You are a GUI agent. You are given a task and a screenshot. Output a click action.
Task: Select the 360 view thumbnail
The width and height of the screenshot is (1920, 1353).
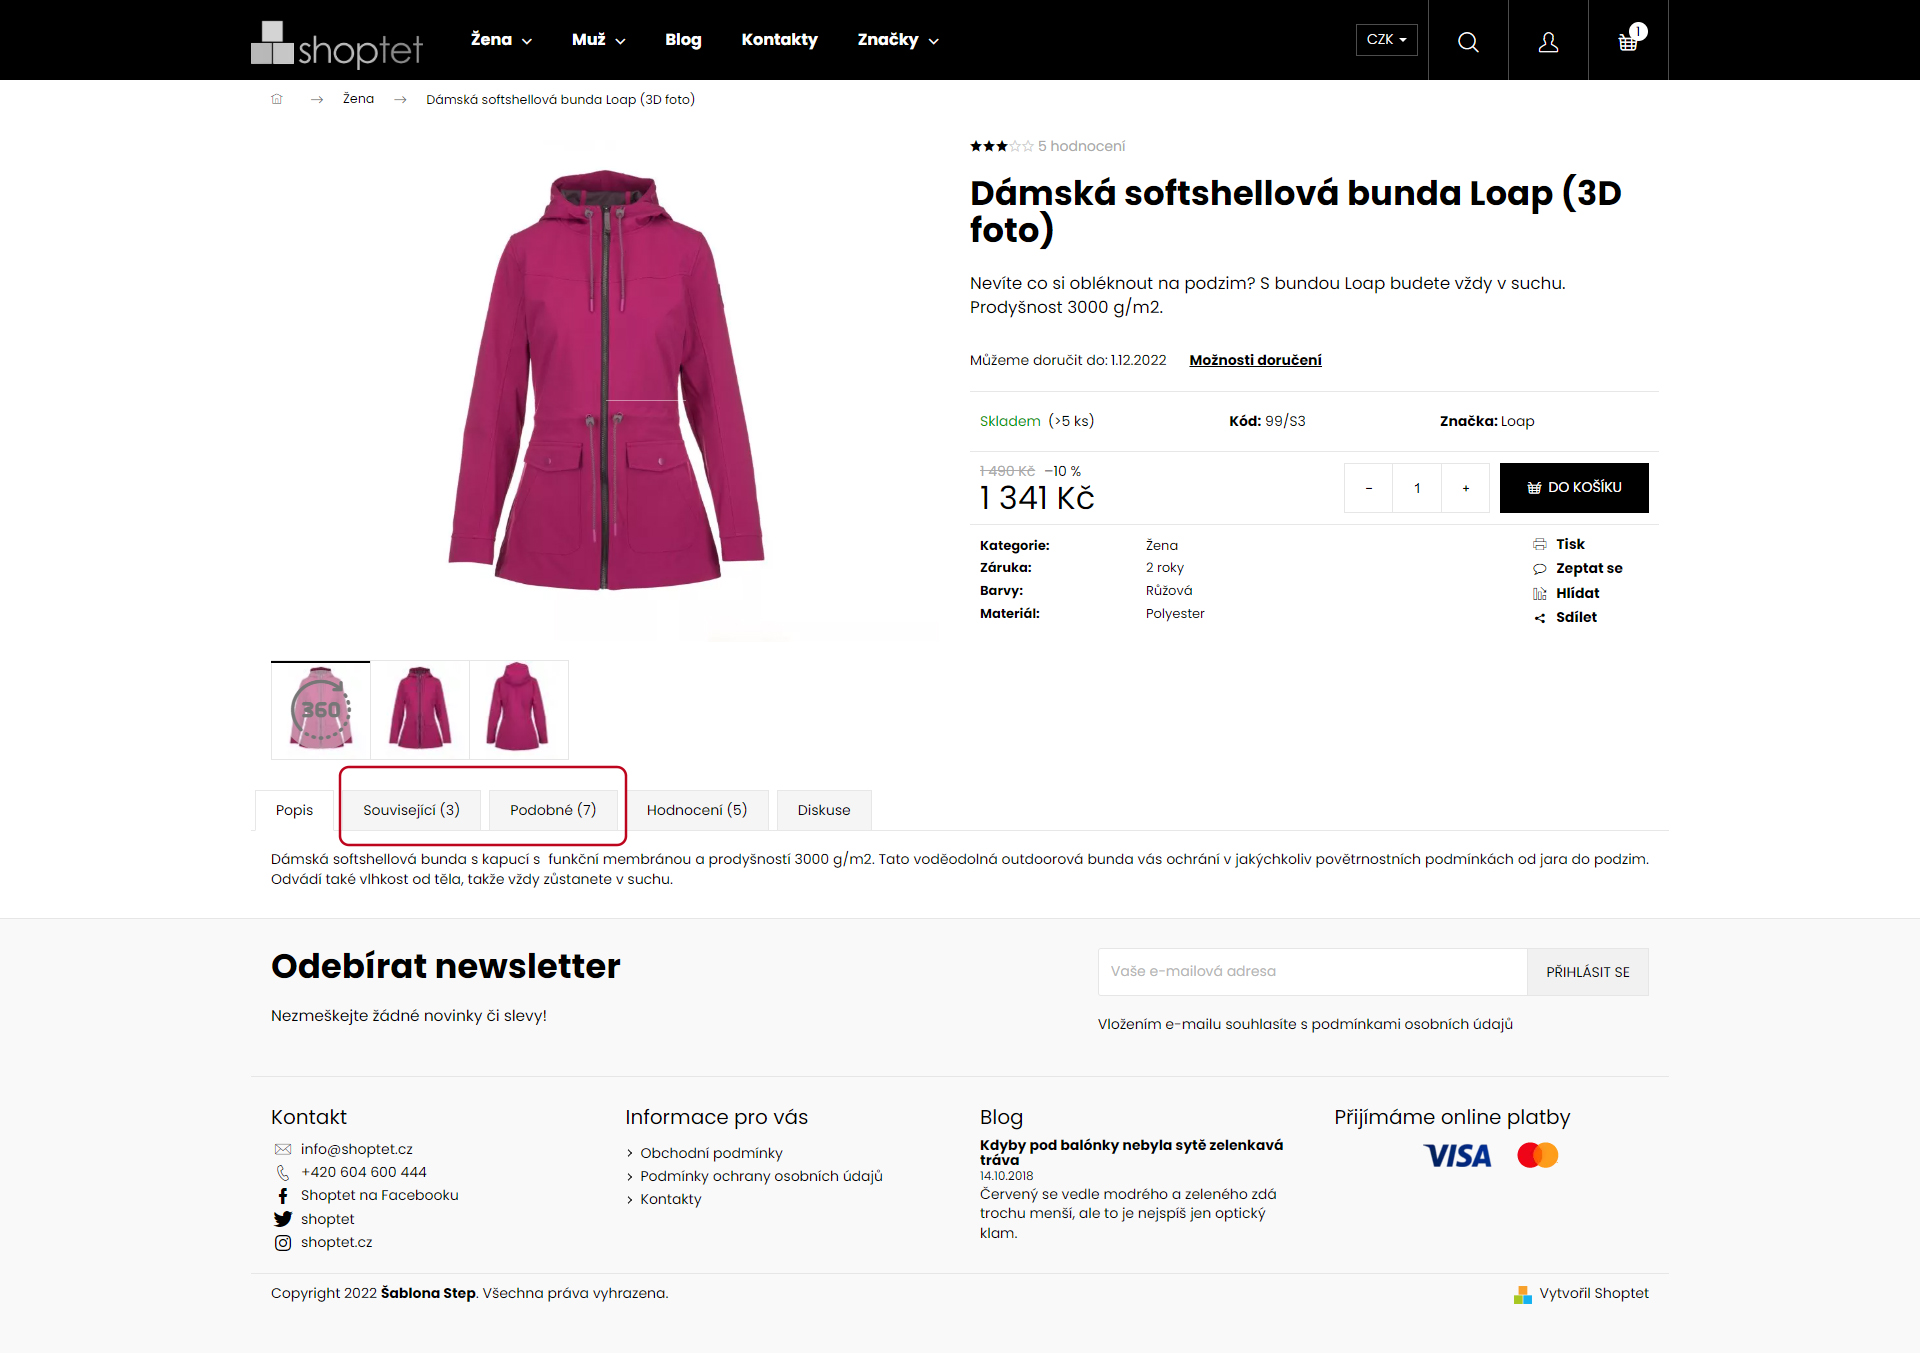click(x=320, y=710)
